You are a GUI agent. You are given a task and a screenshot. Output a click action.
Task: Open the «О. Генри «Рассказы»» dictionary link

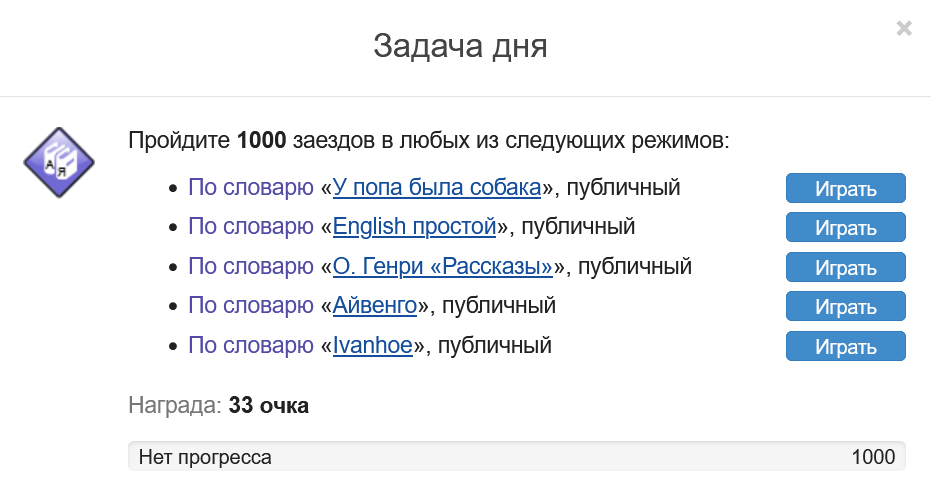443,267
